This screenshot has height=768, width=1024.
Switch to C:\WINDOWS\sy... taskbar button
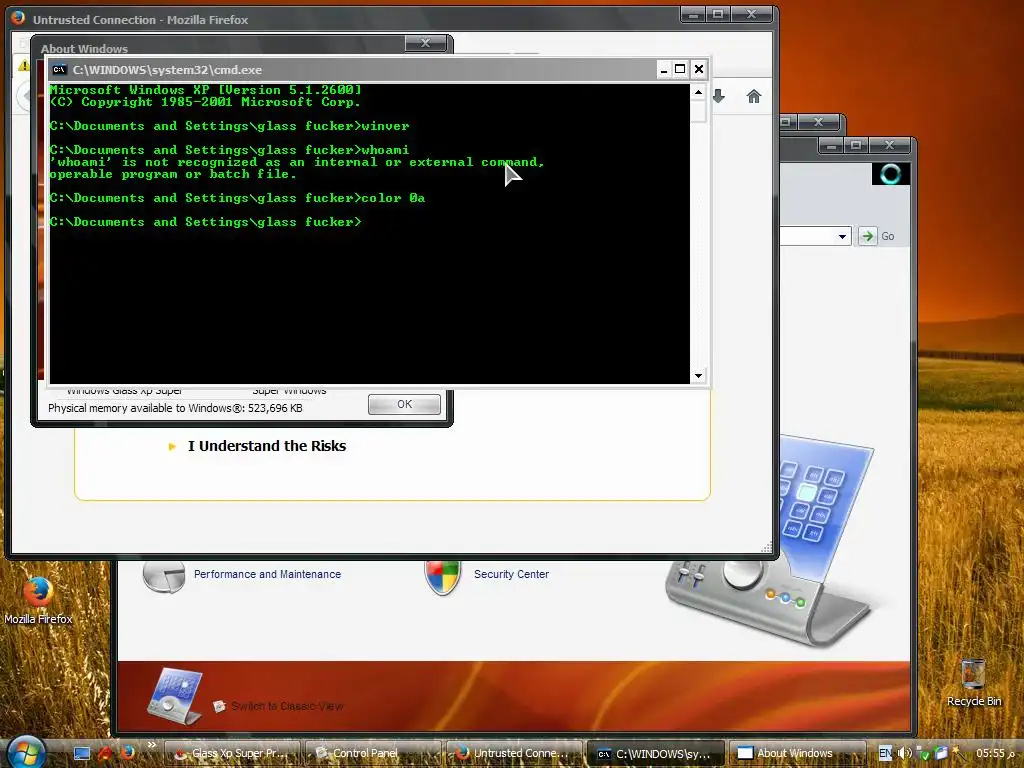[656, 753]
